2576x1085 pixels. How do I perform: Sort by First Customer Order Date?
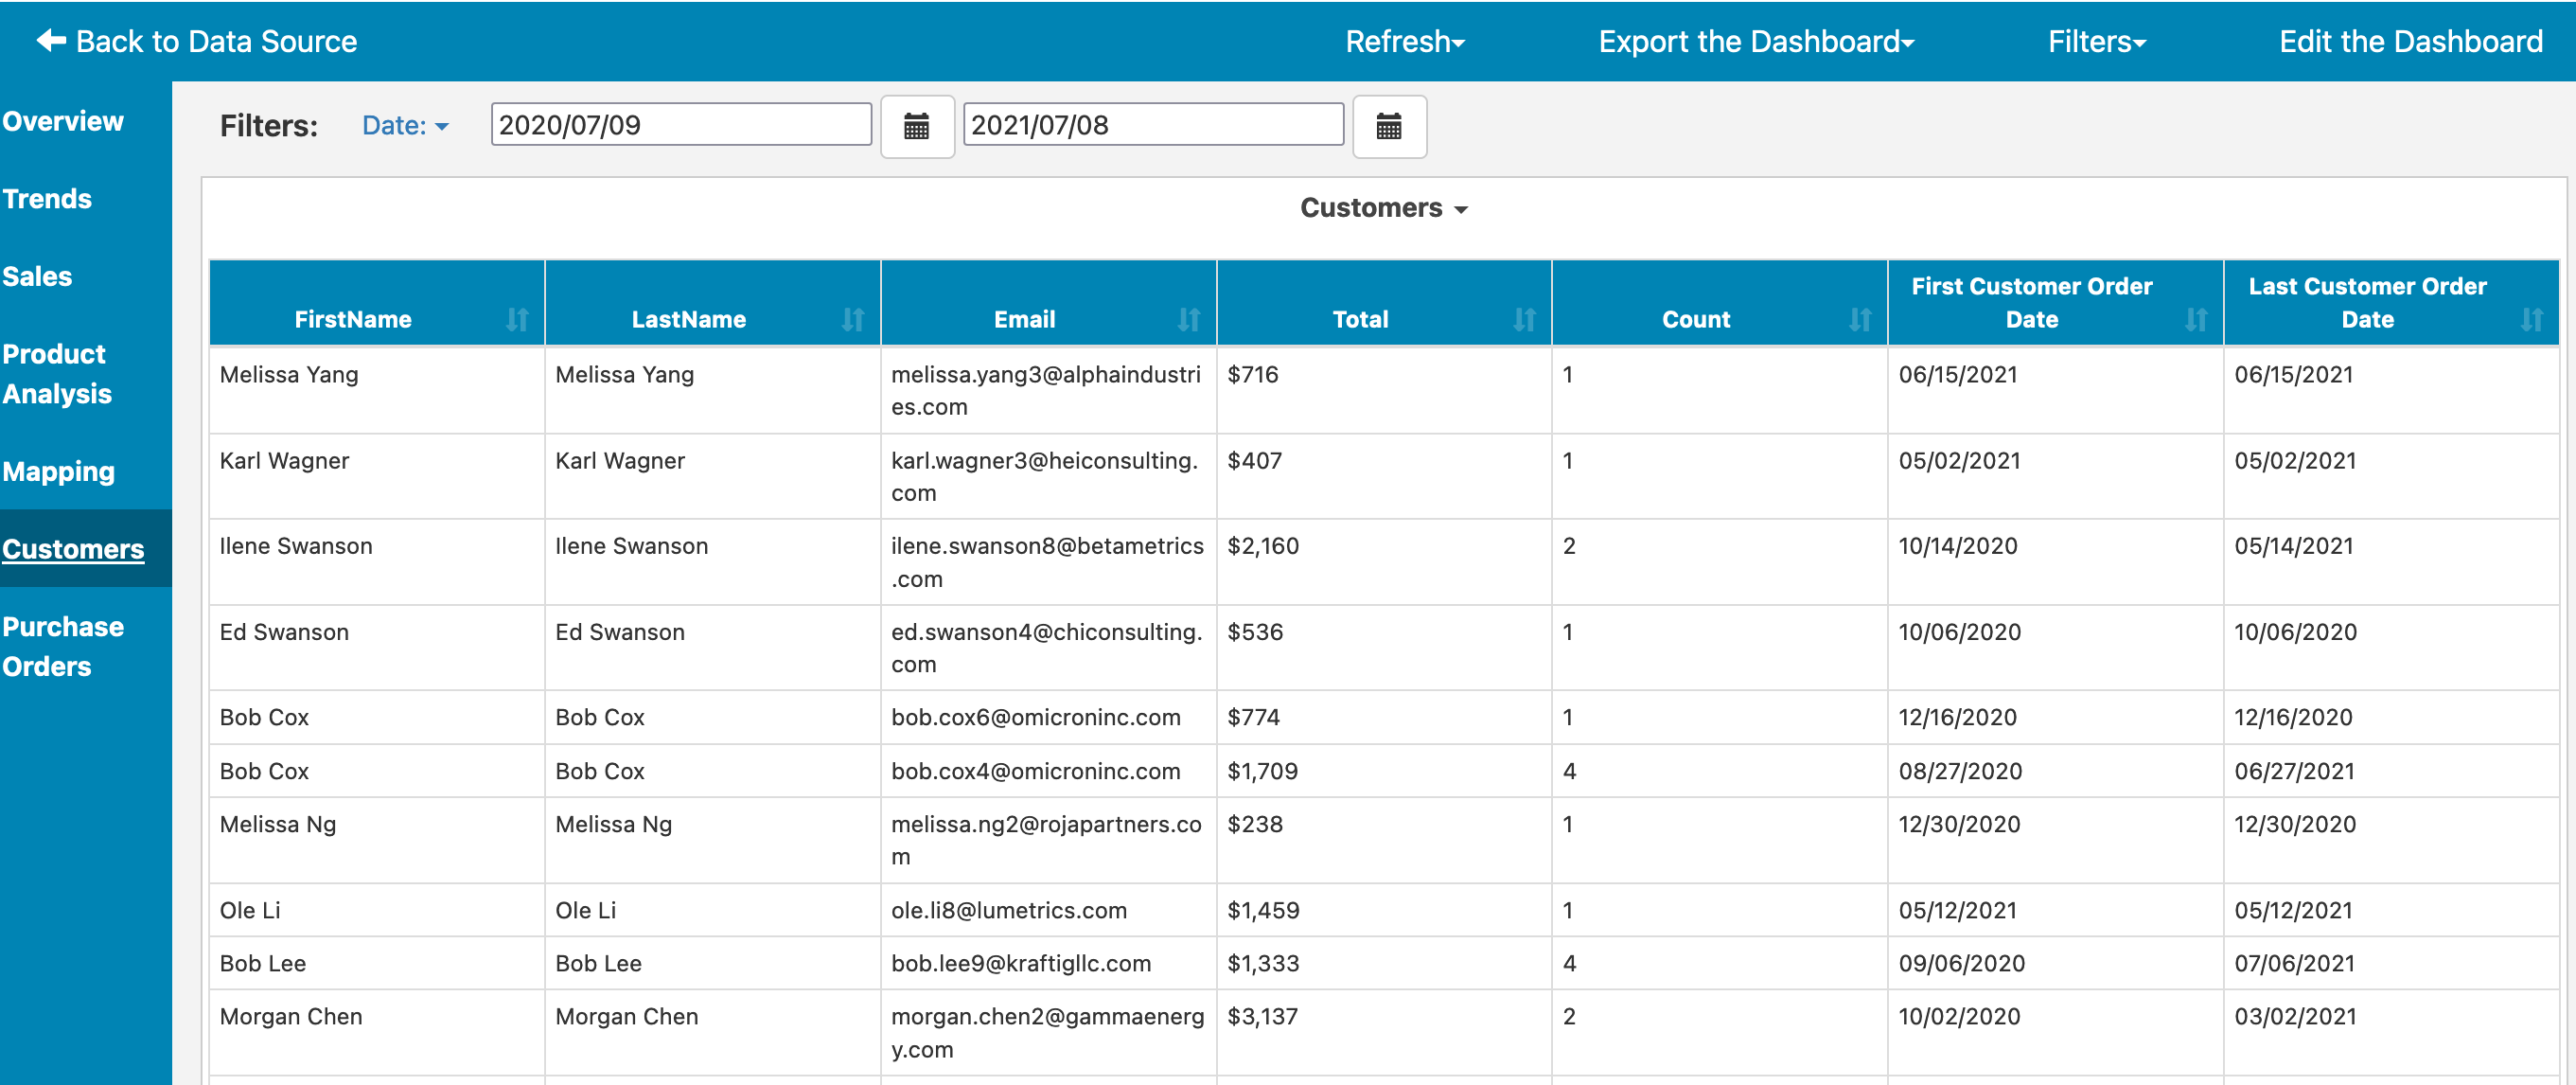pyautogui.click(x=2196, y=320)
